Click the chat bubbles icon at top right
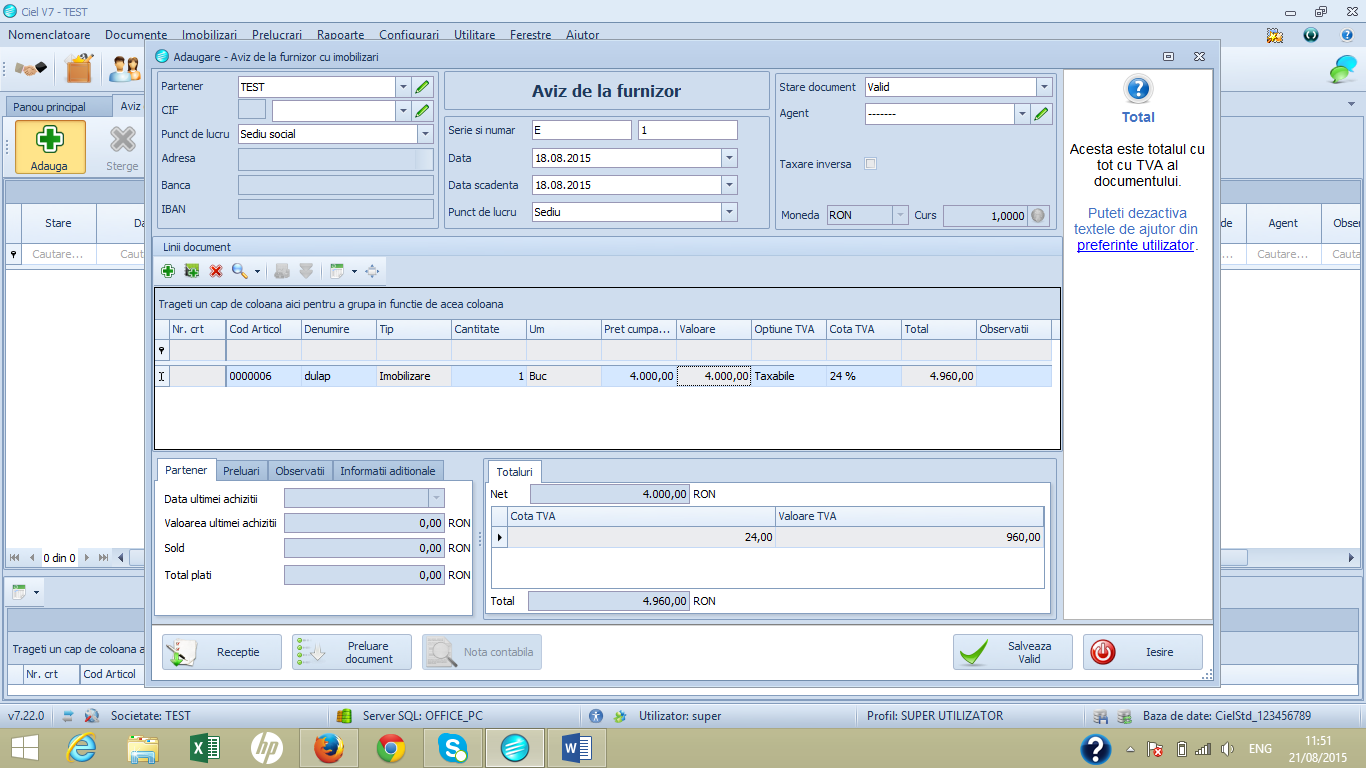Viewport: 1366px width, 768px height. 1342,69
